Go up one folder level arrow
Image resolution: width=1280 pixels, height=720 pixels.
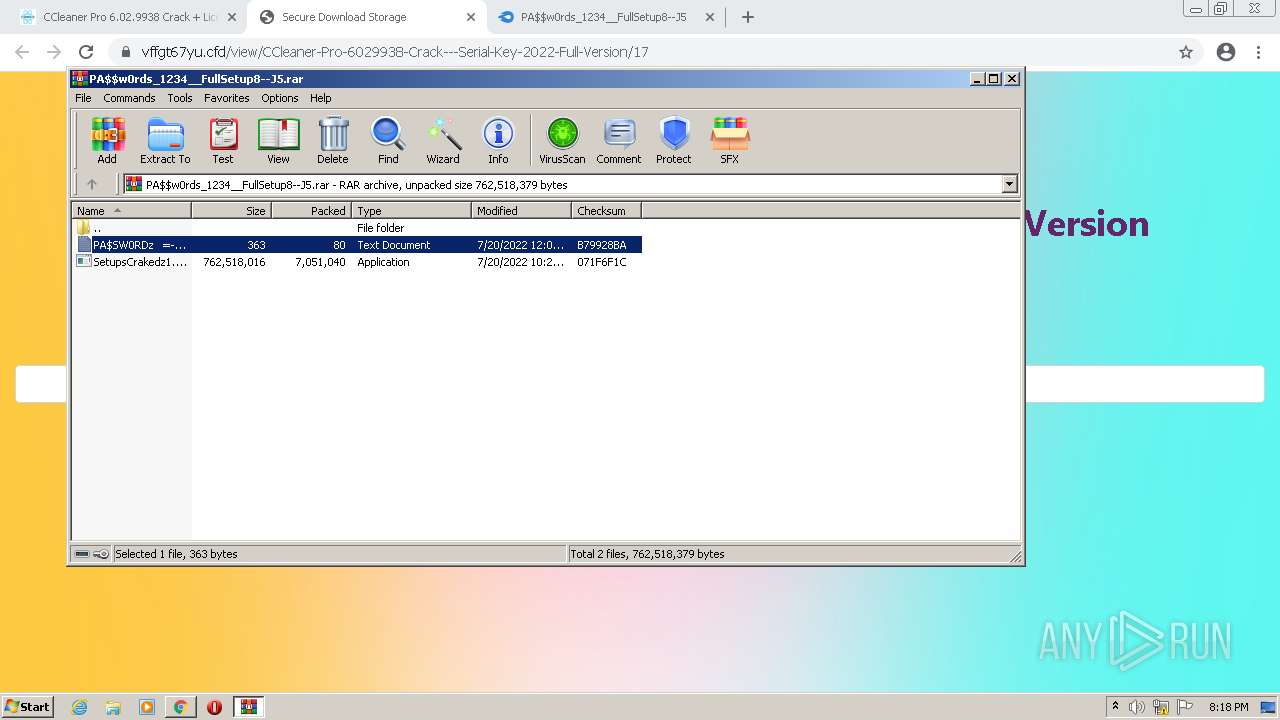[92, 184]
